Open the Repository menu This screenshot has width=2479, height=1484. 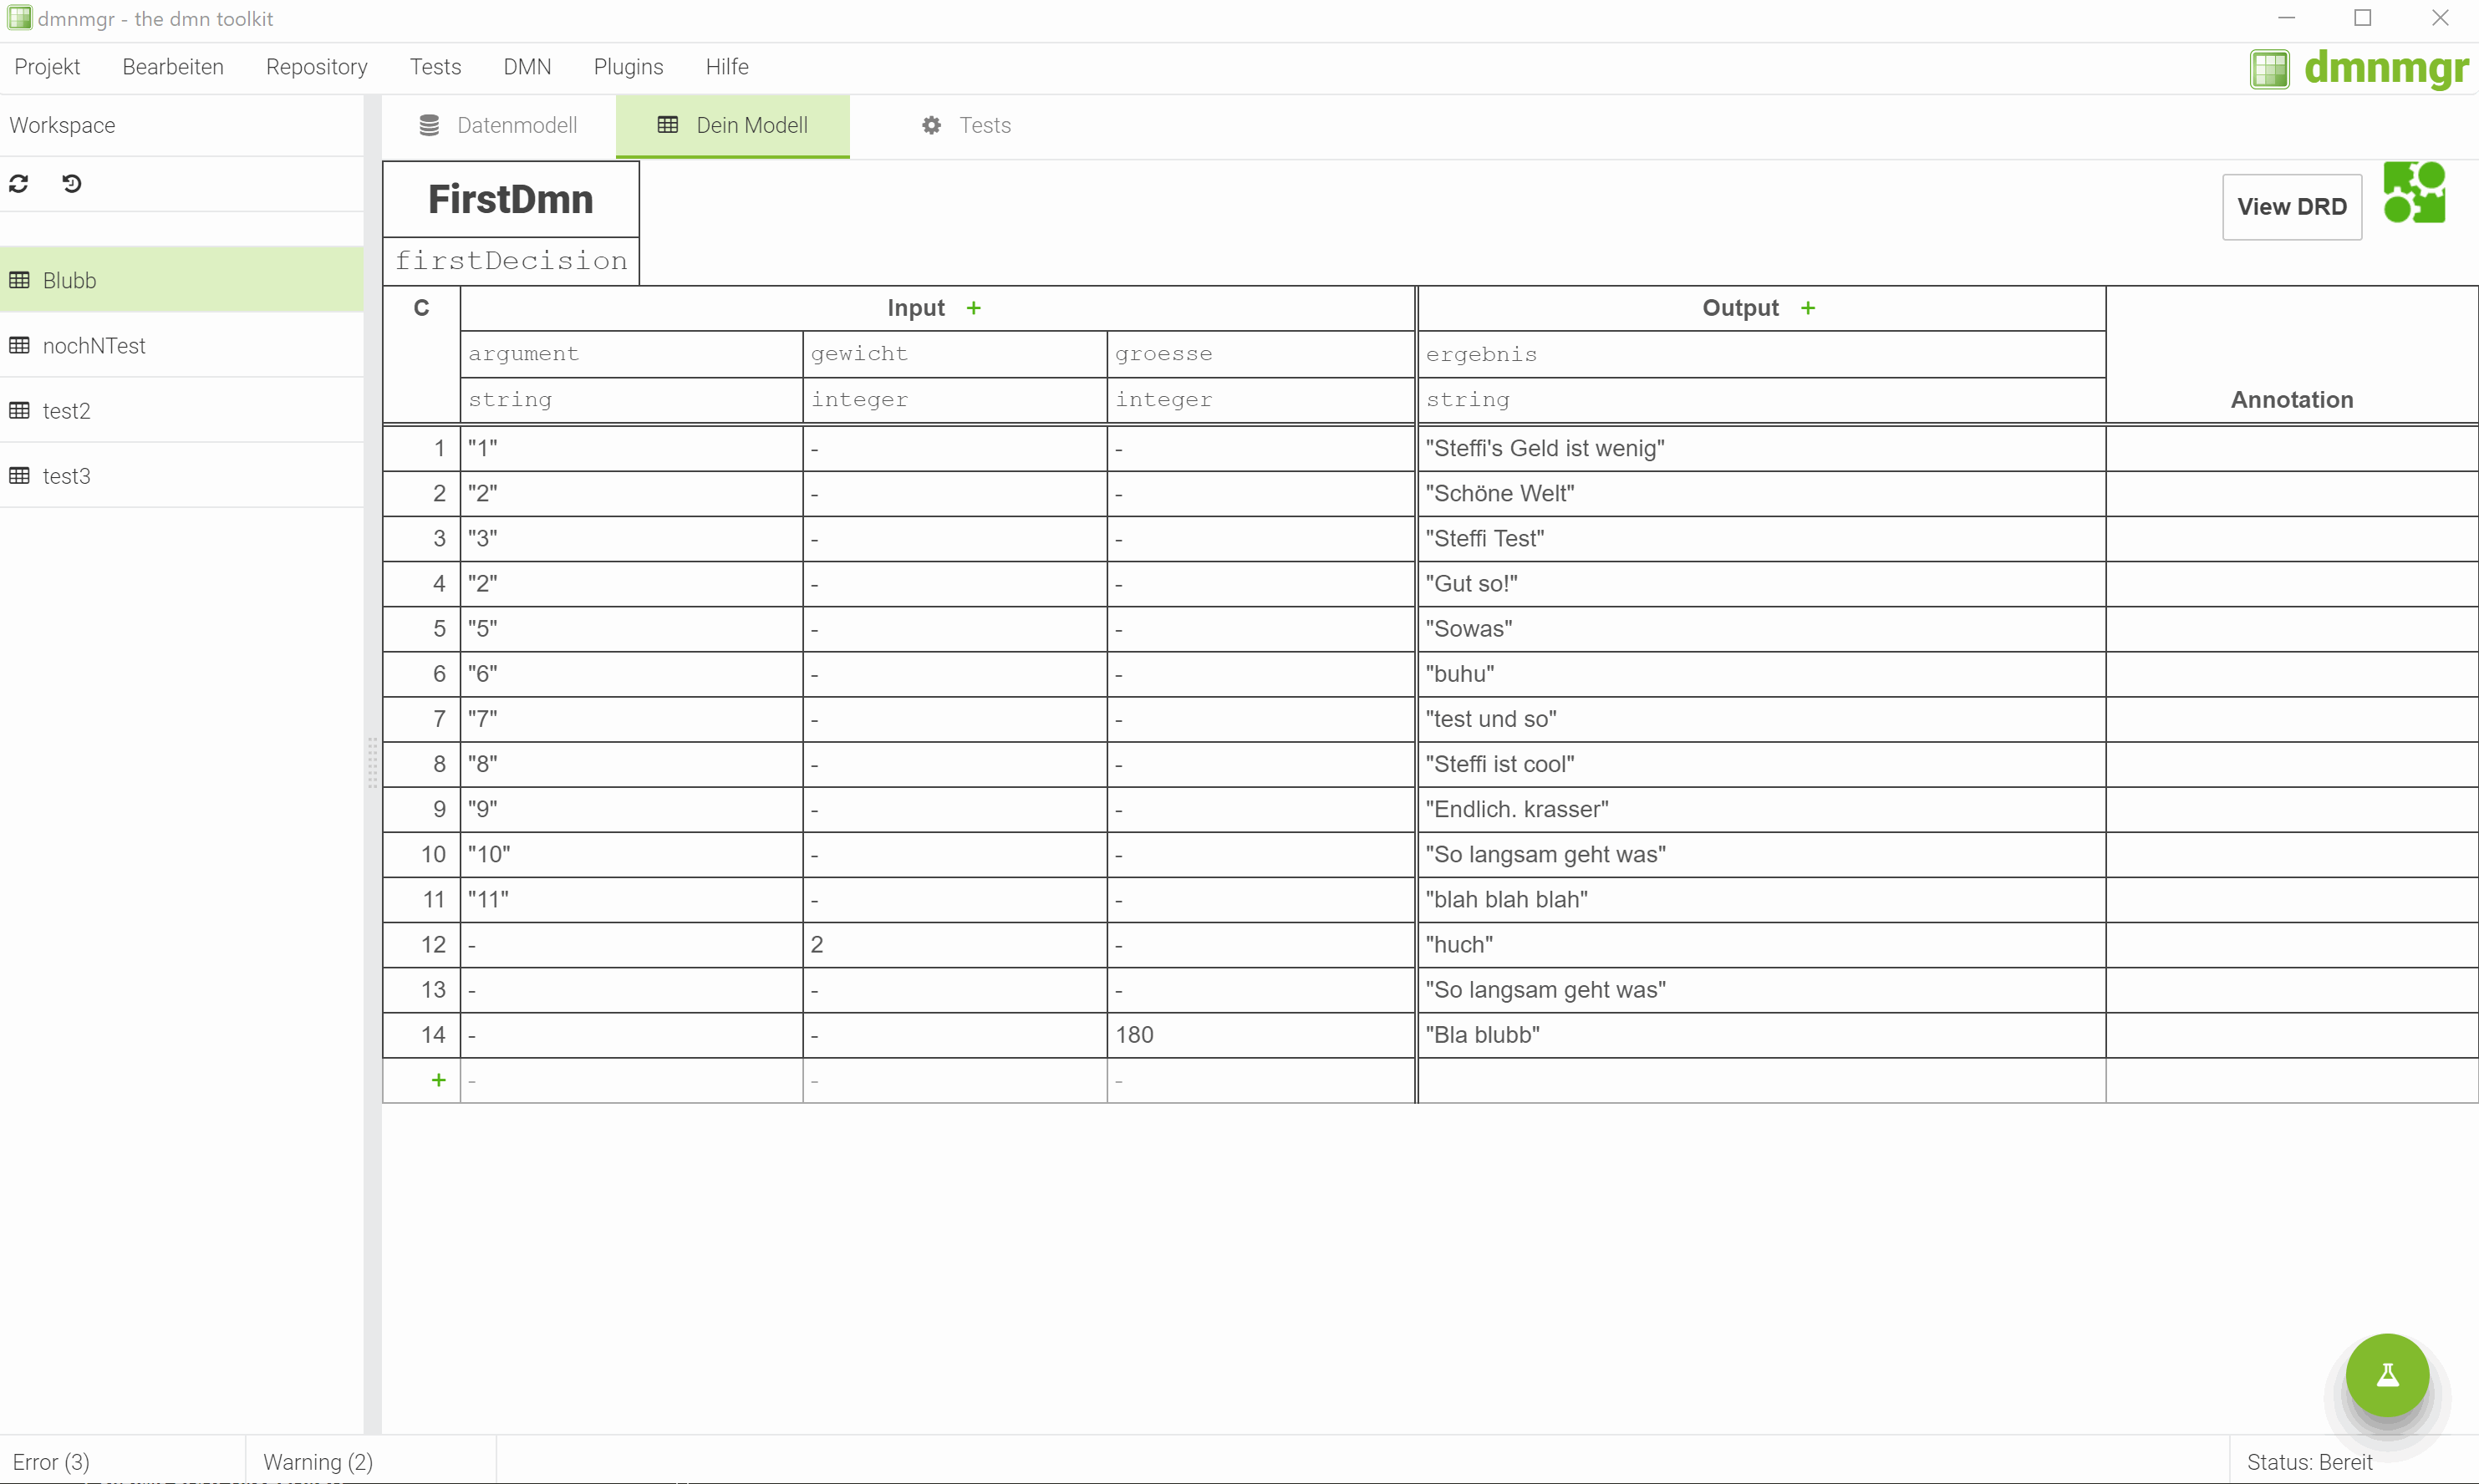point(316,67)
